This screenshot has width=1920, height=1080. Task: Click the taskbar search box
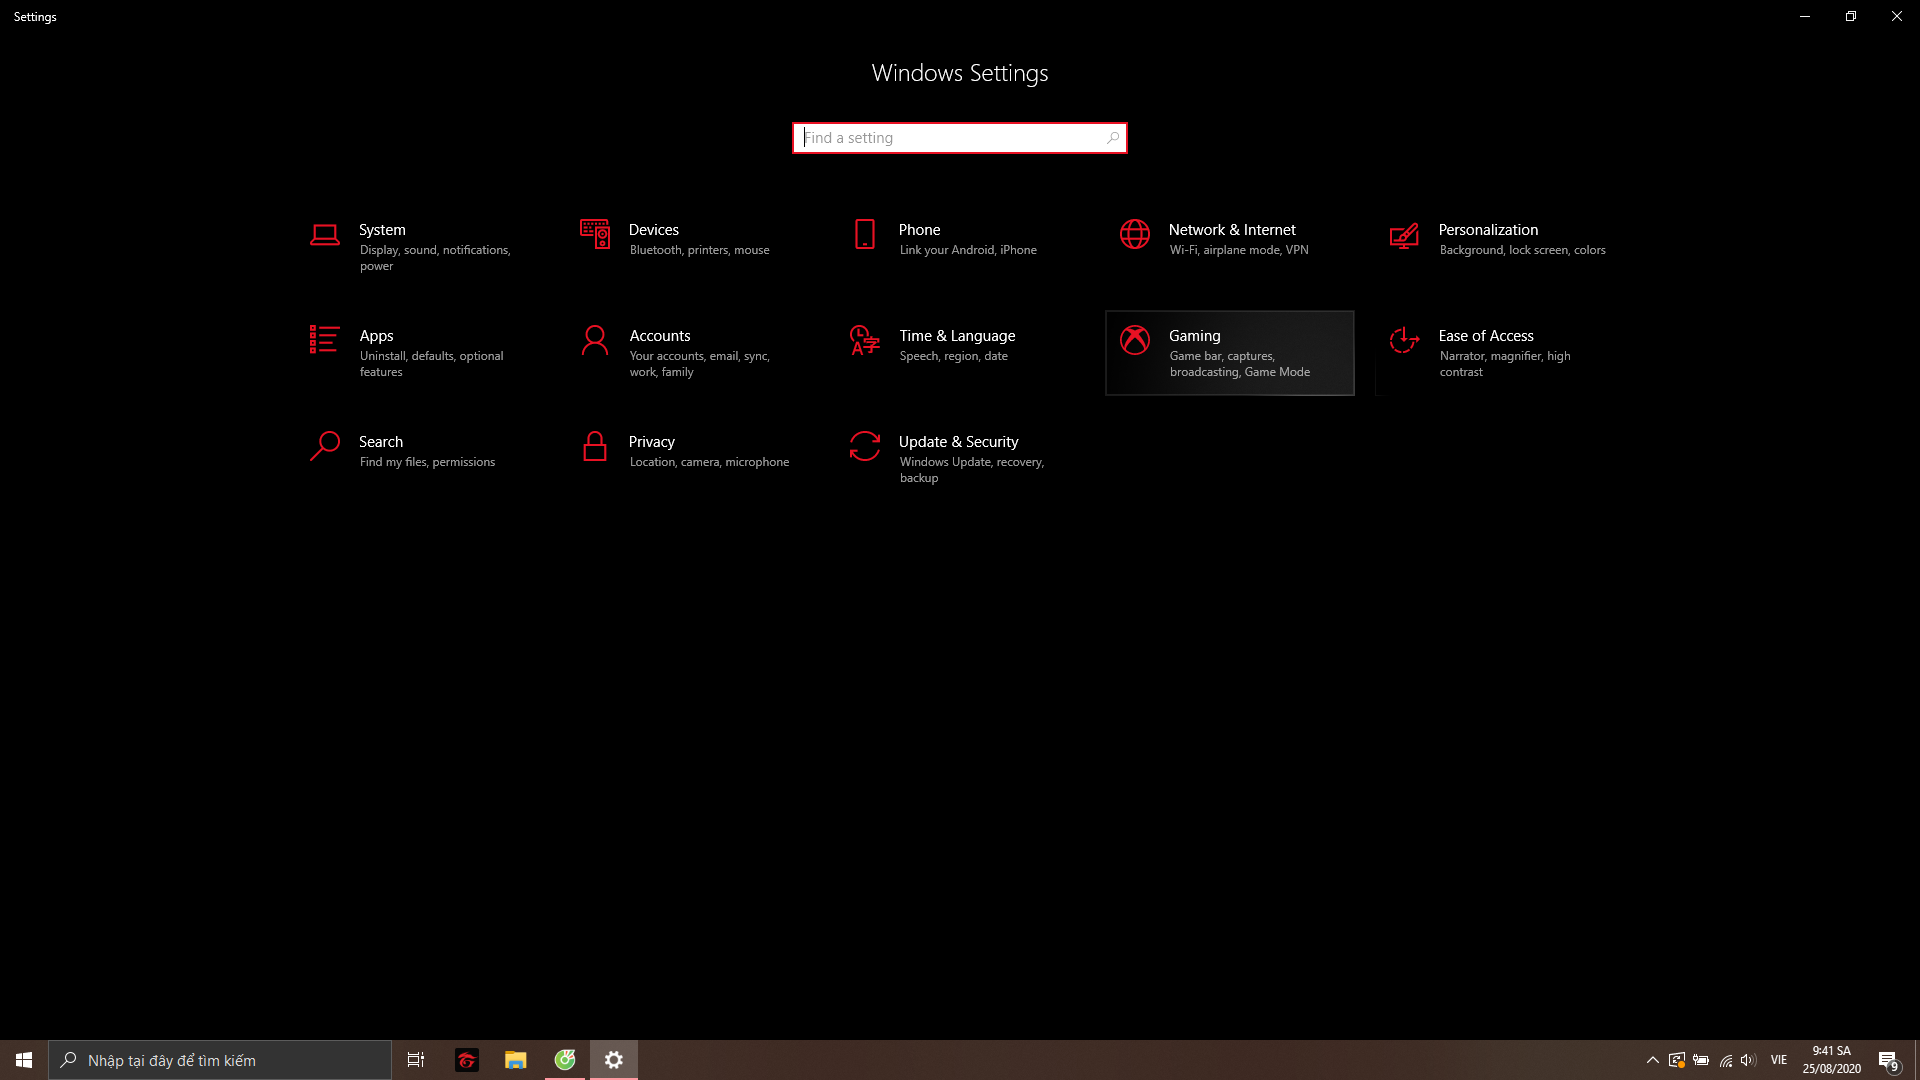pos(220,1060)
